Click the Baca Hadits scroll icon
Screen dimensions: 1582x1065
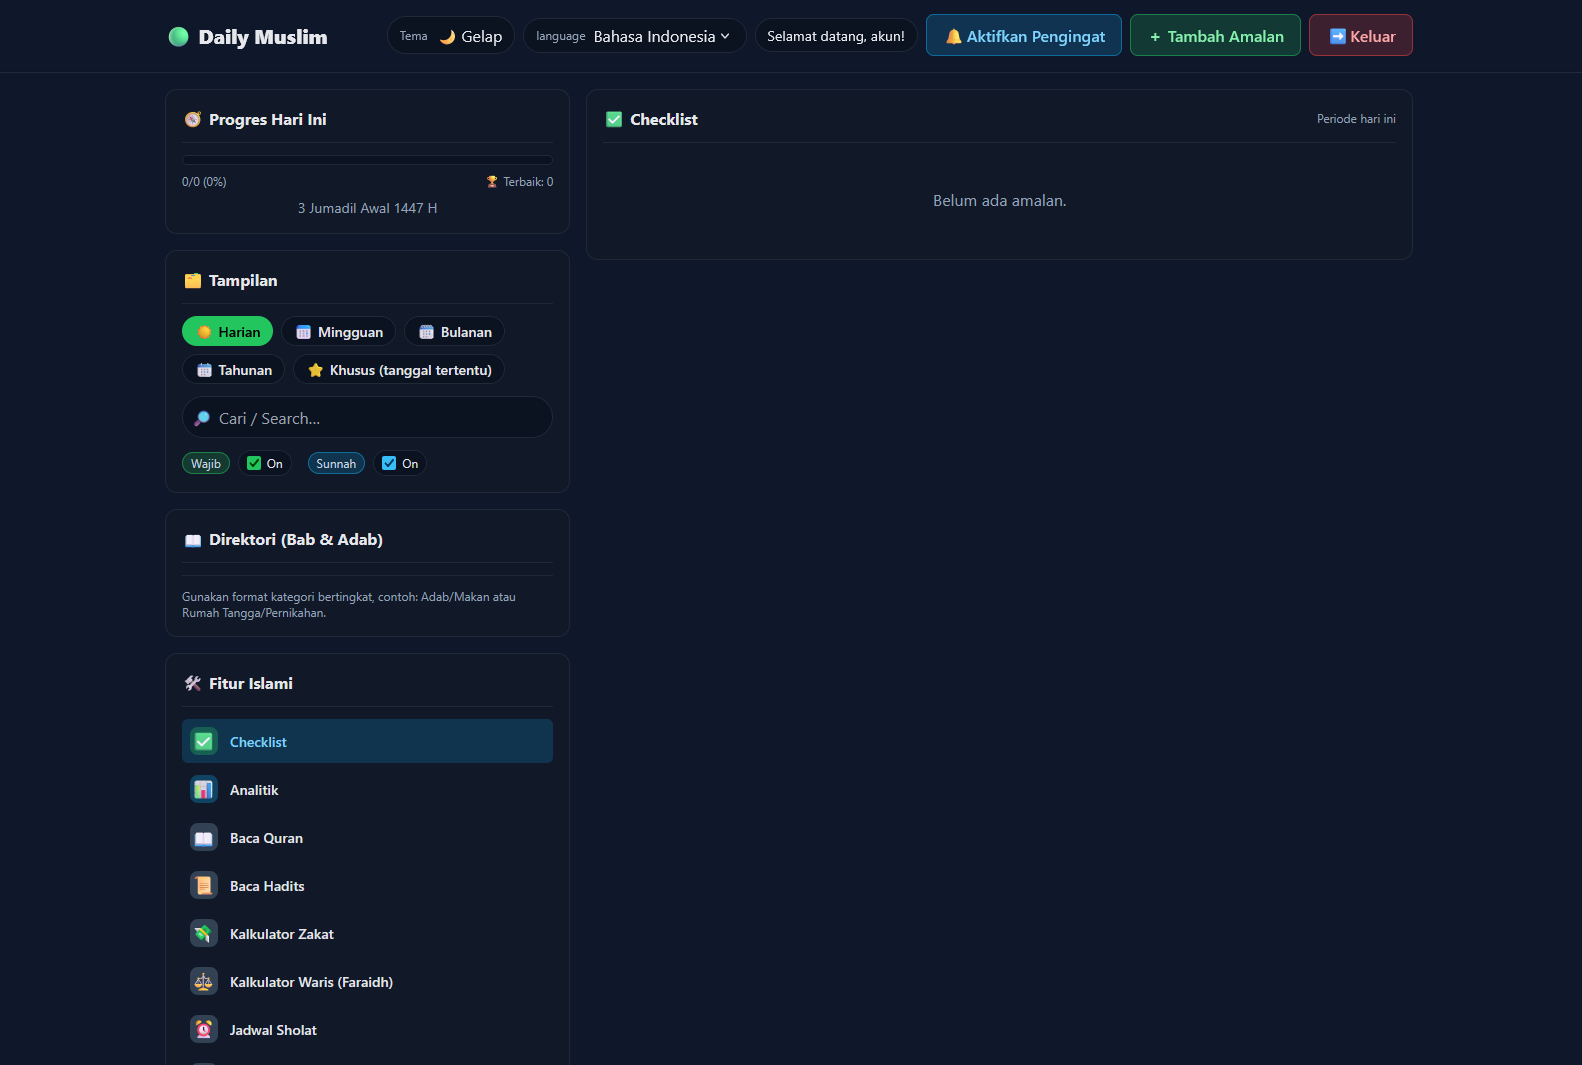click(204, 886)
